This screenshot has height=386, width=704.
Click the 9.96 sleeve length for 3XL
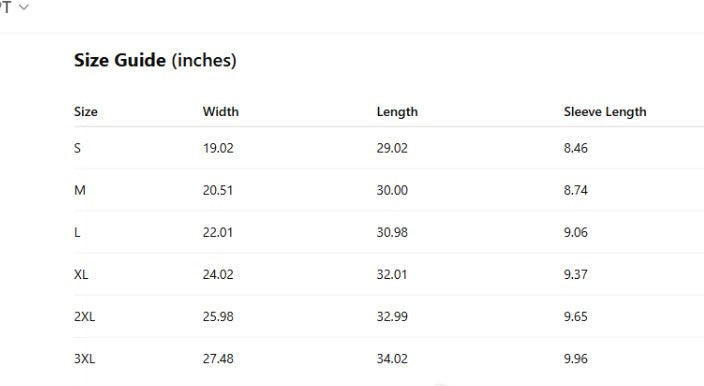576,359
